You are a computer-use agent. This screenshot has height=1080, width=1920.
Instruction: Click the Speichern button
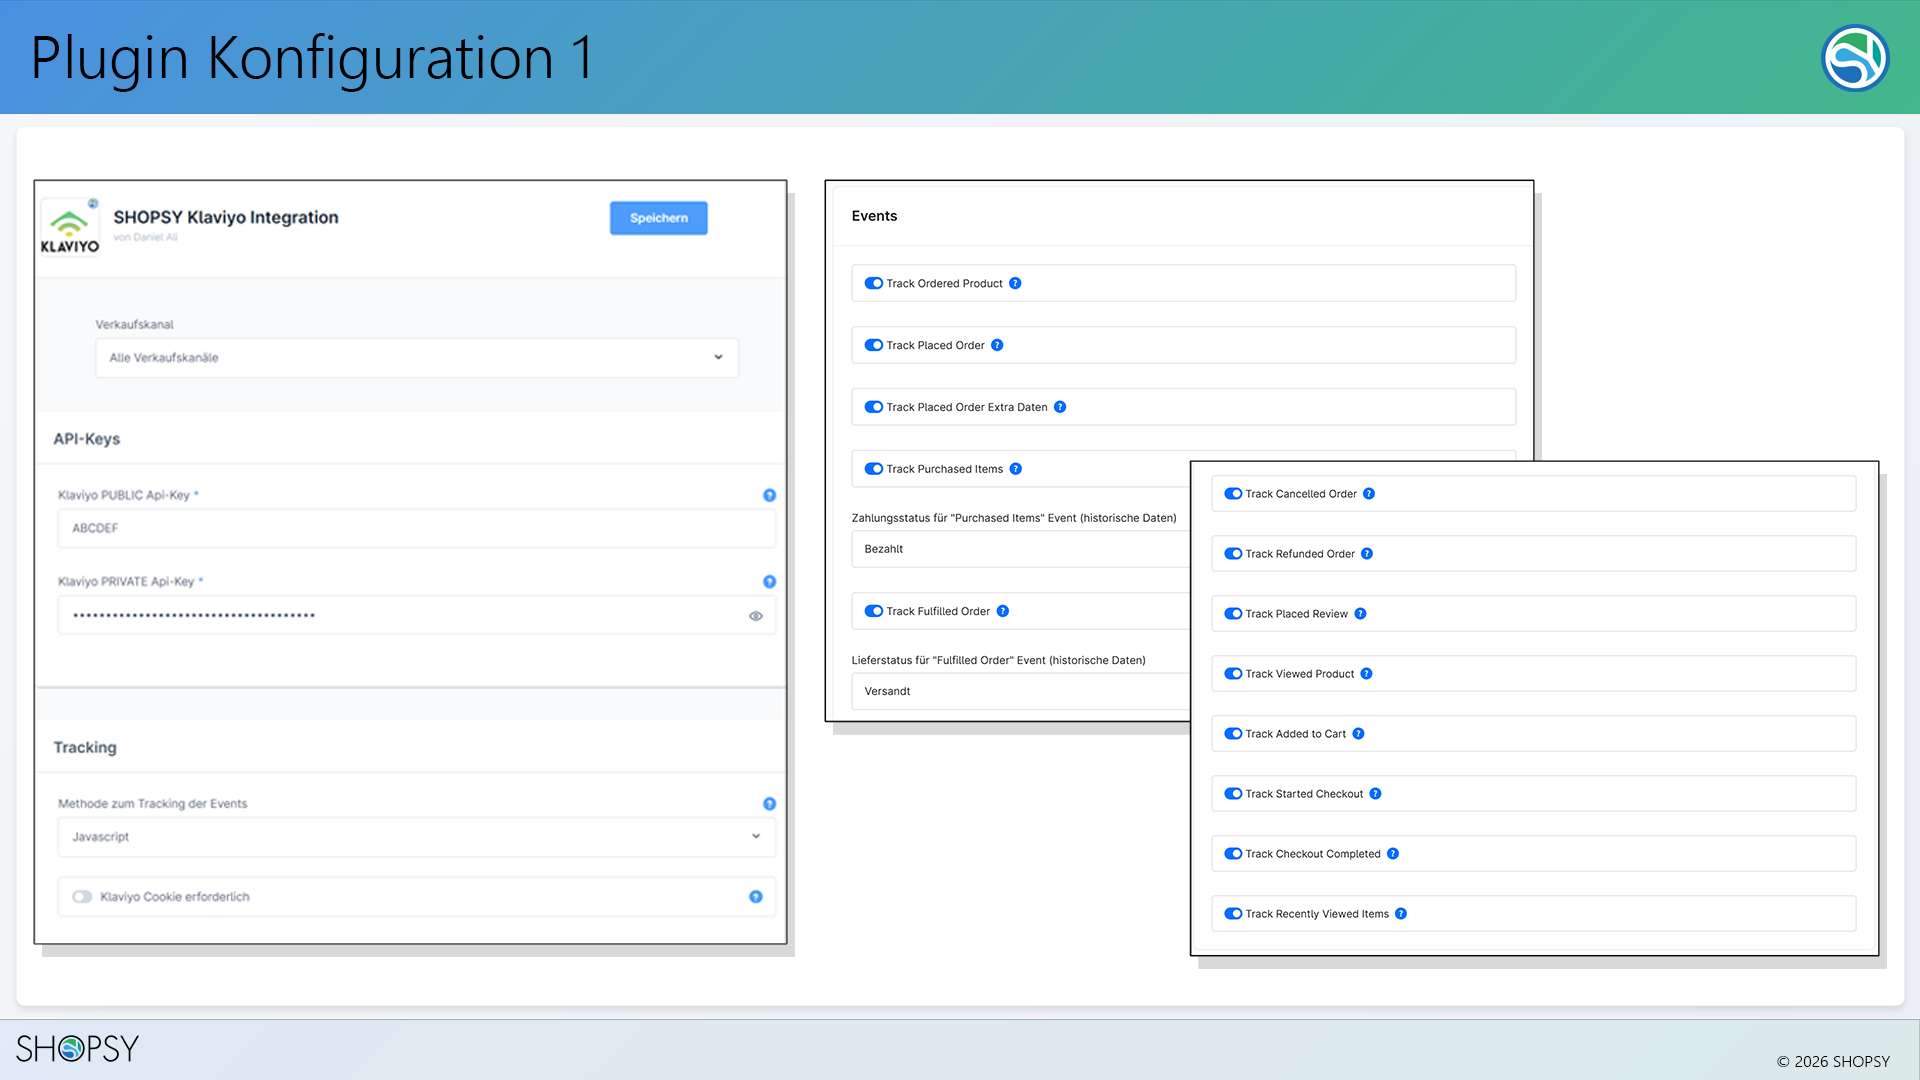tap(658, 218)
